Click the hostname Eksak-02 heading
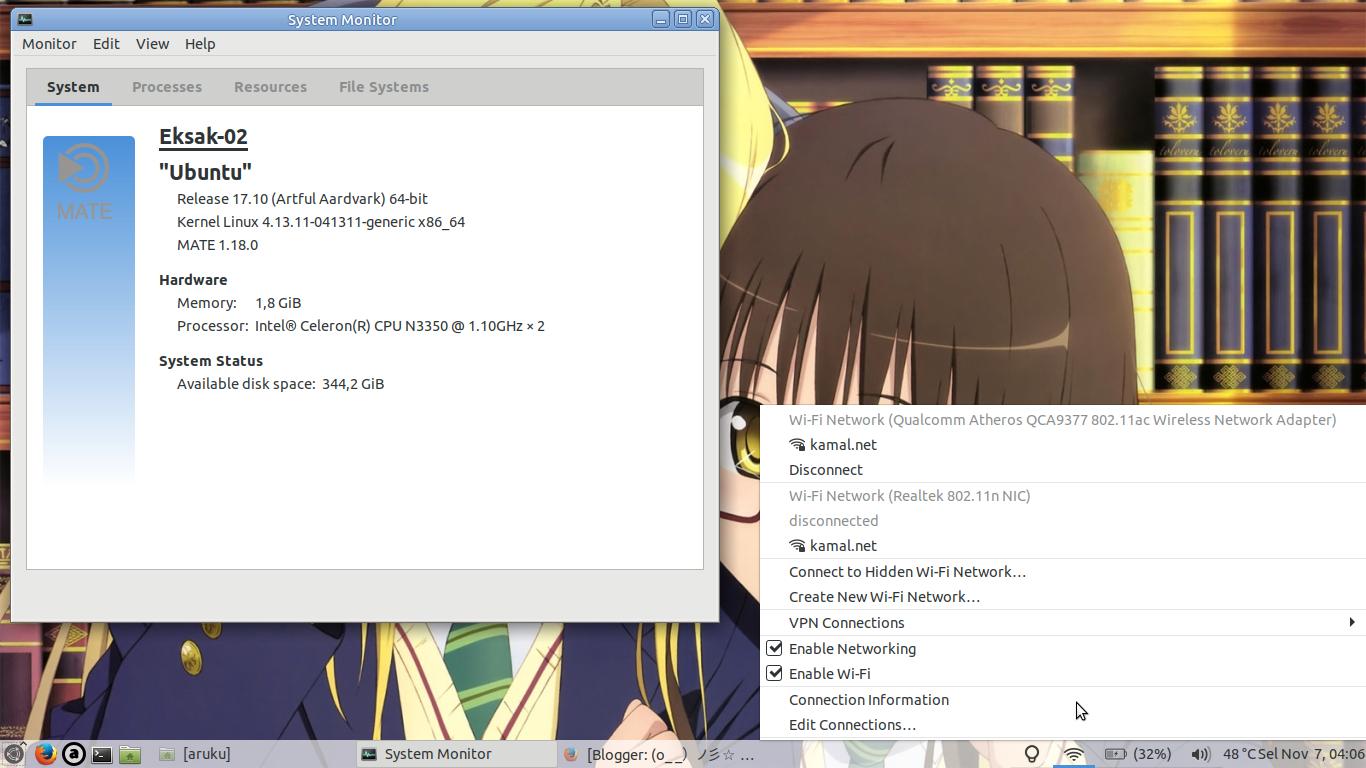The width and height of the screenshot is (1366, 768). tap(203, 137)
